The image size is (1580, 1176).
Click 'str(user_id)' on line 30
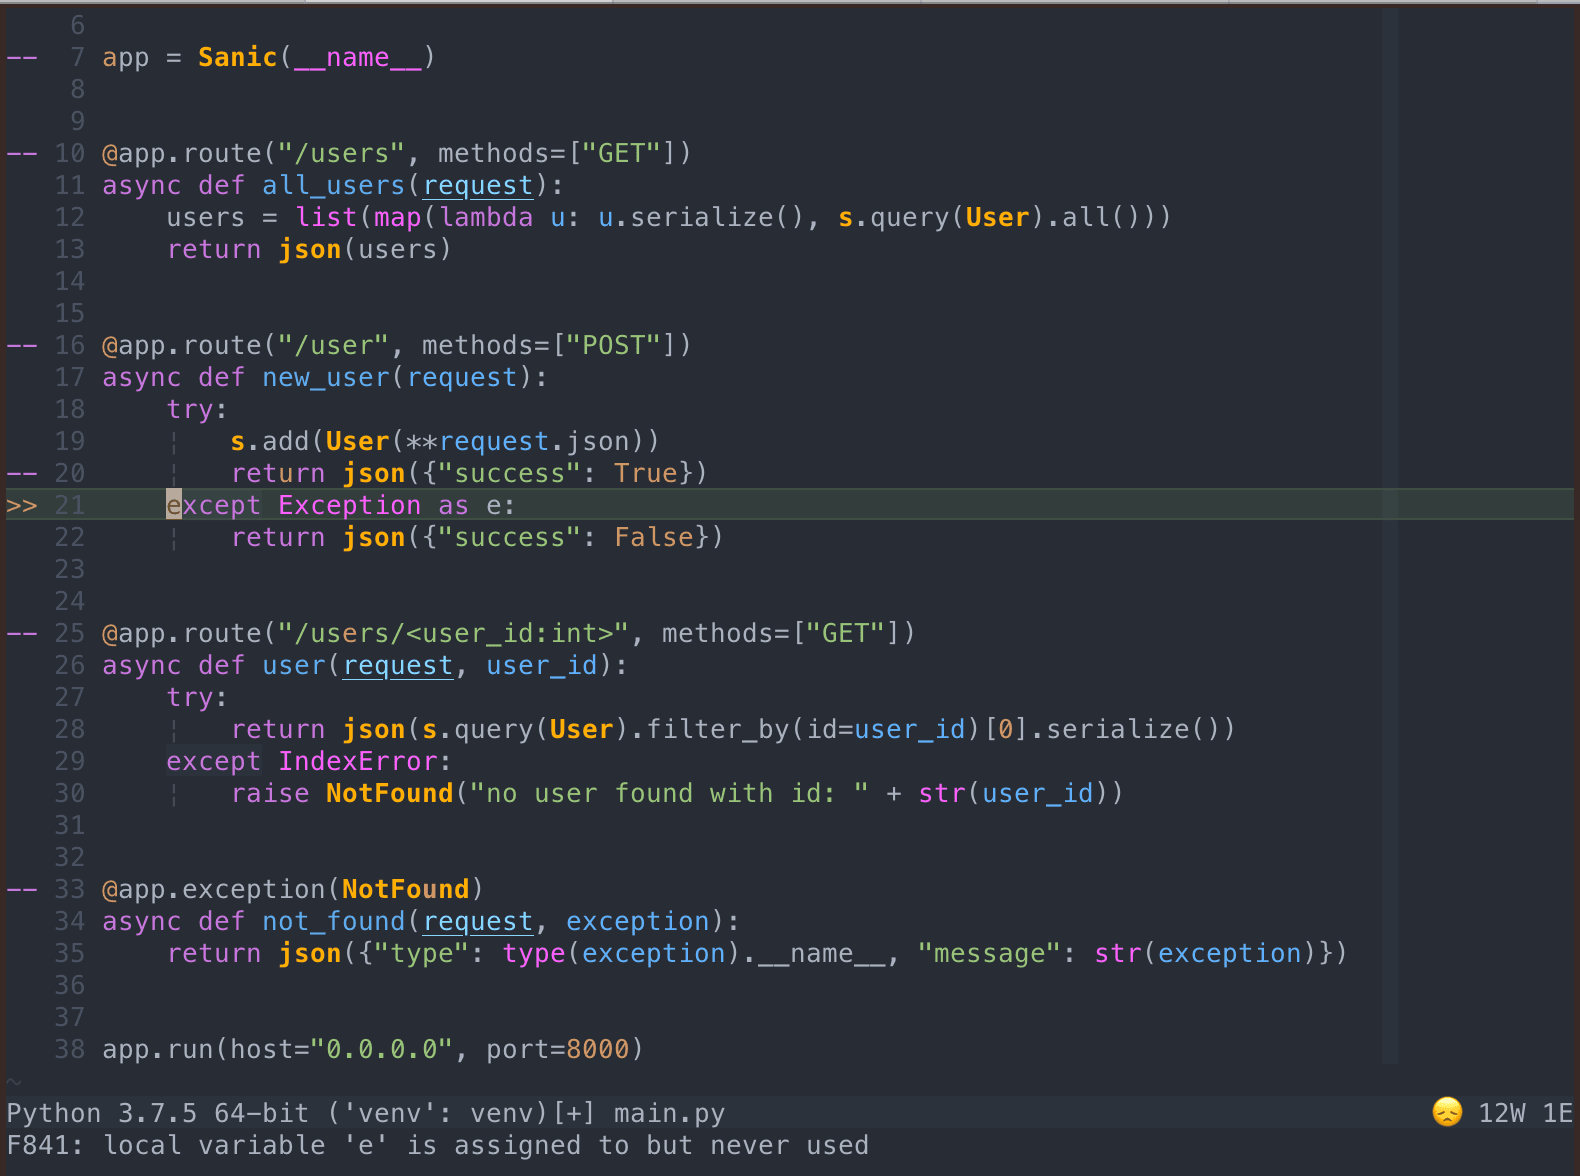pyautogui.click(x=1014, y=793)
